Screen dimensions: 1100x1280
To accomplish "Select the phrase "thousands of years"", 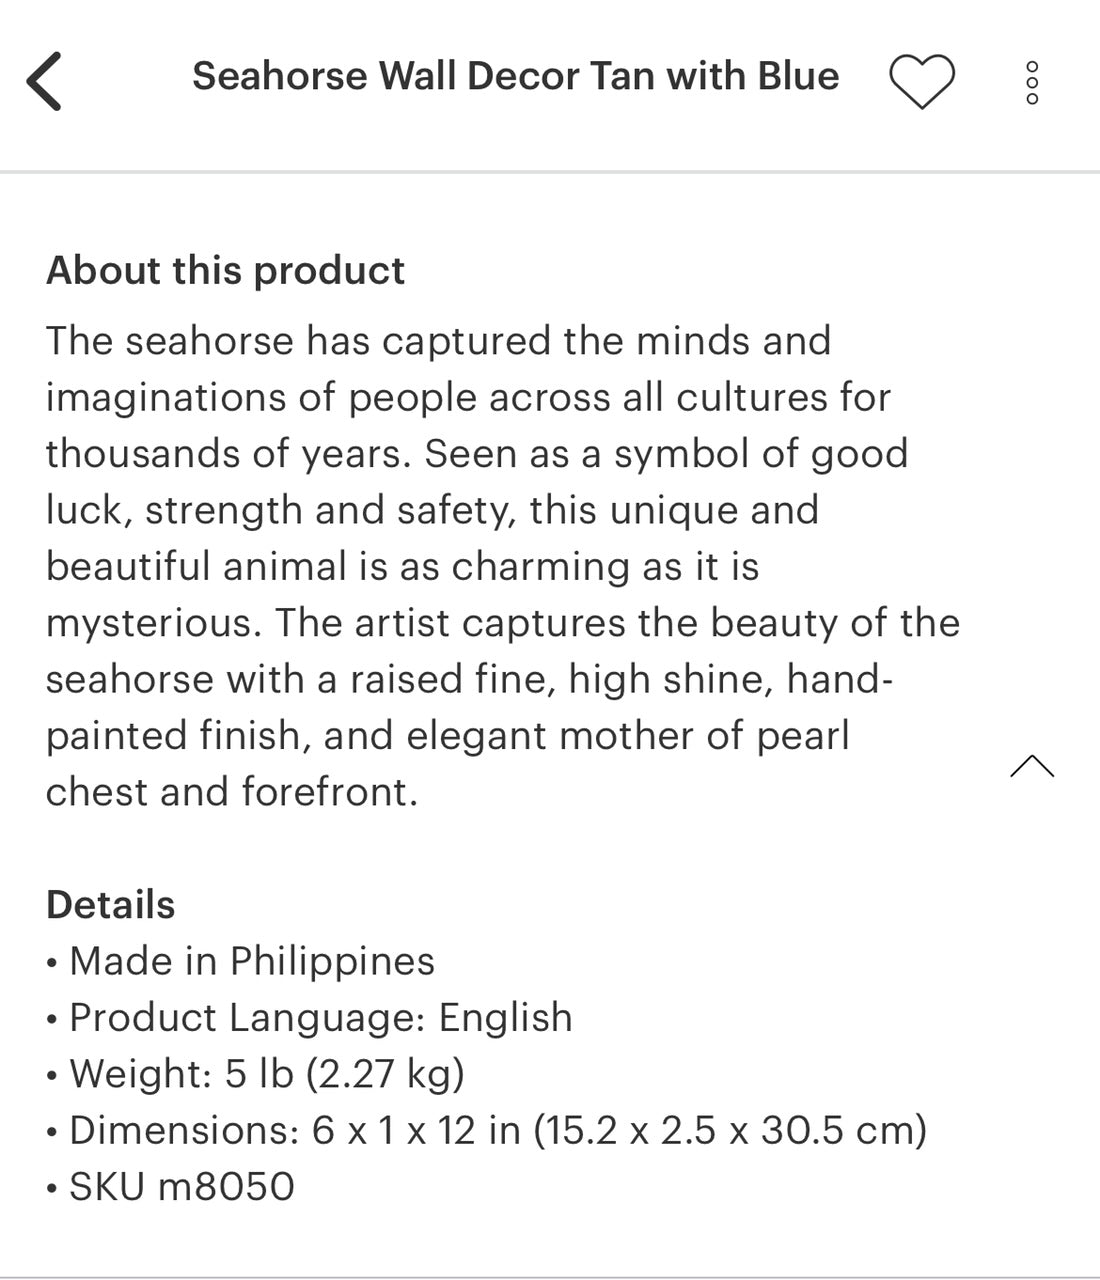I will coord(227,455).
